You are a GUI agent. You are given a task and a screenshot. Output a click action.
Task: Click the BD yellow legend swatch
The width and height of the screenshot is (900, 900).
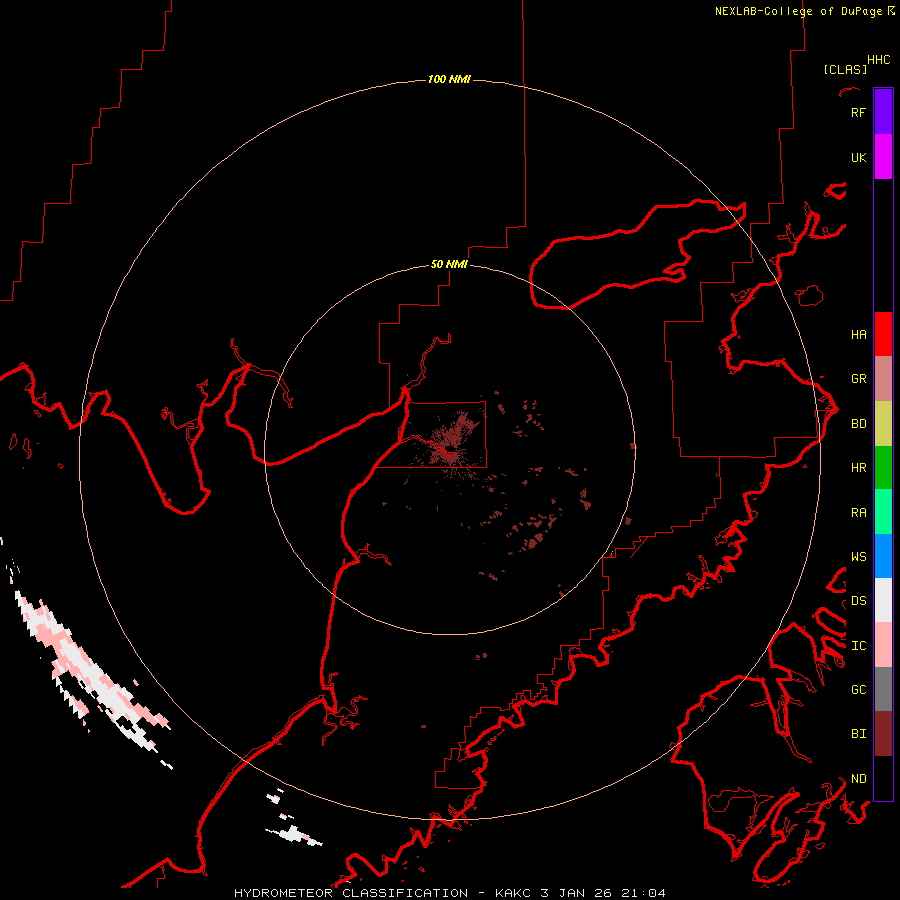(x=883, y=424)
